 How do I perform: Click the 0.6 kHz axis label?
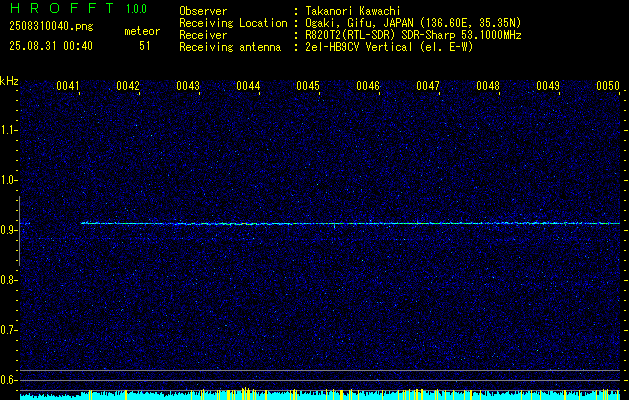click(8, 380)
